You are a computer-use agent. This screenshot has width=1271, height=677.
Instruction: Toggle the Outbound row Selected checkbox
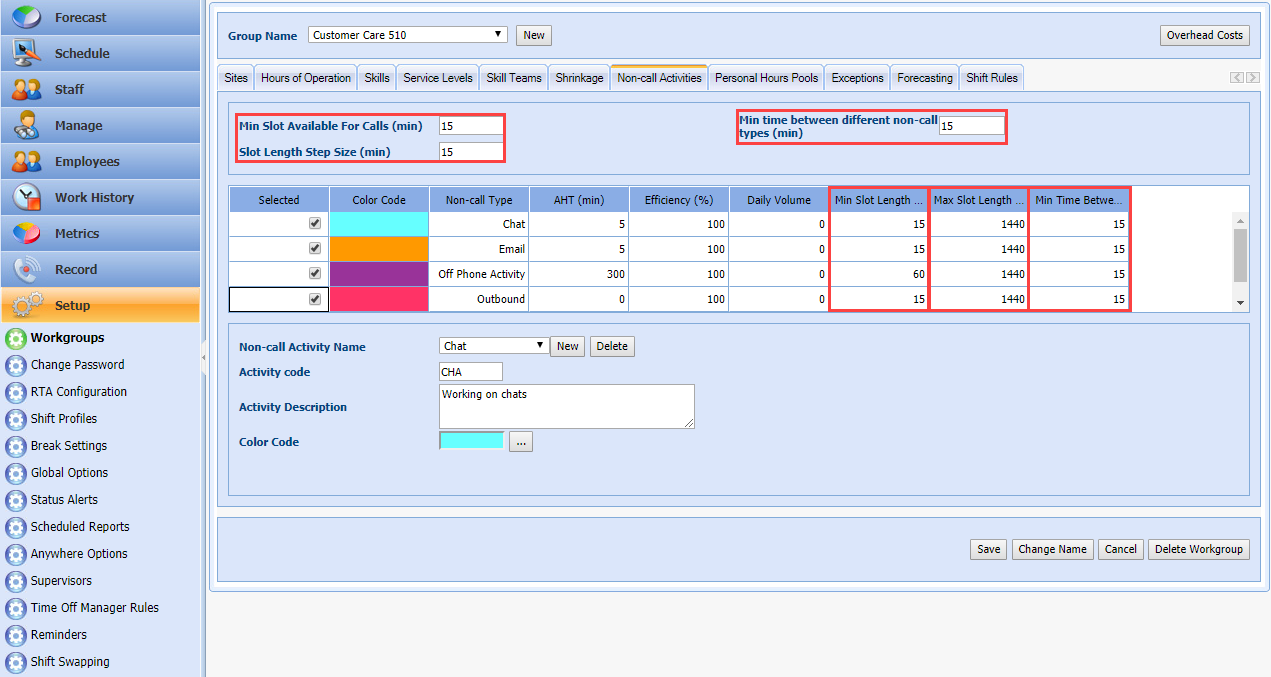point(315,299)
